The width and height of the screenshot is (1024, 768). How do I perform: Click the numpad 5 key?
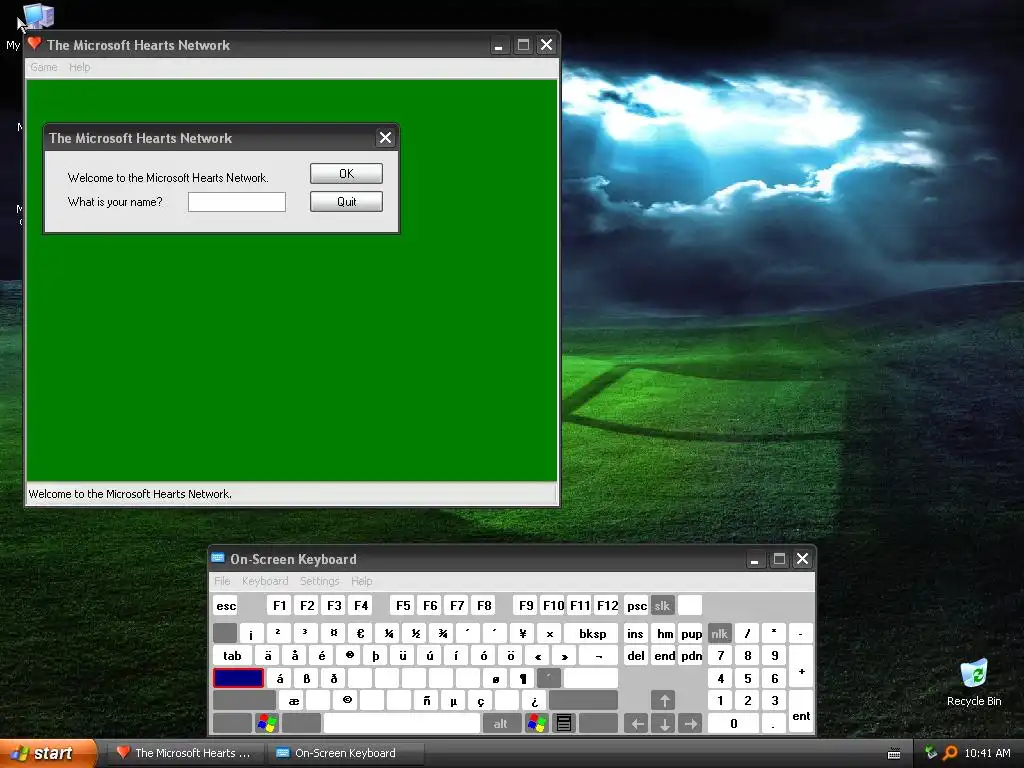[x=747, y=679]
